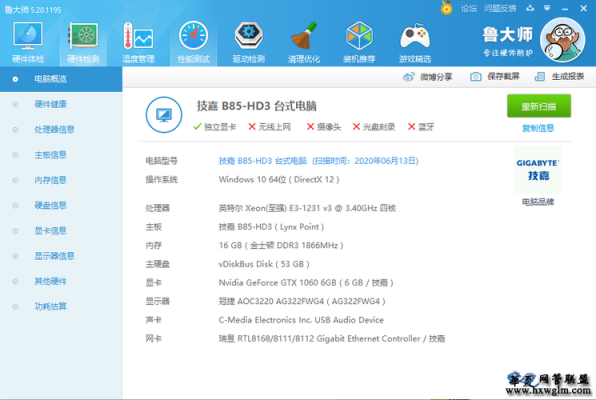Click the skin shirt icon in title bar
The height and width of the screenshot is (400, 596).
pyautogui.click(x=530, y=8)
